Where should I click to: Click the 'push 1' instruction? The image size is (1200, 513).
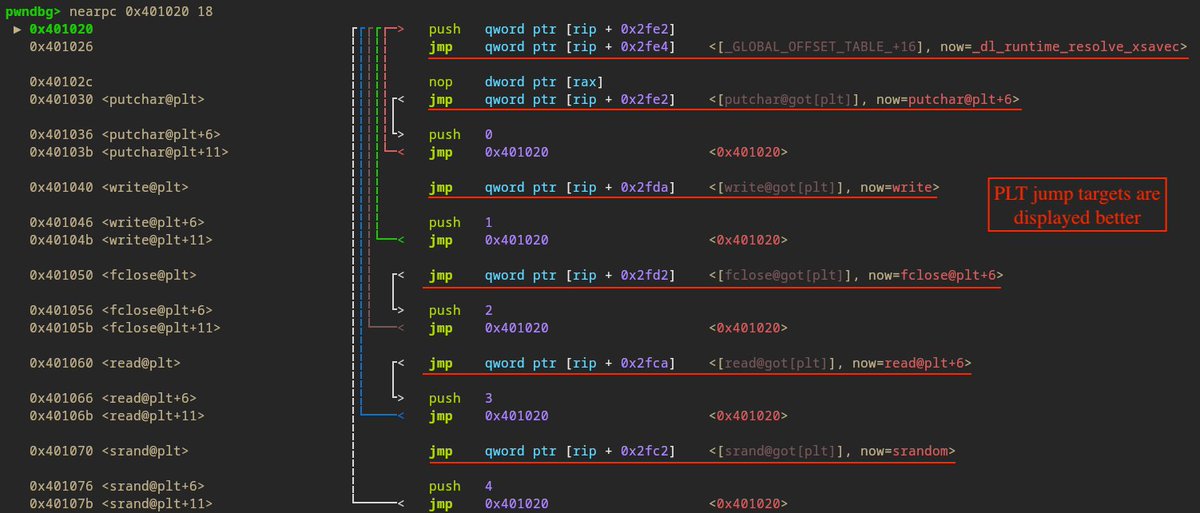point(460,223)
